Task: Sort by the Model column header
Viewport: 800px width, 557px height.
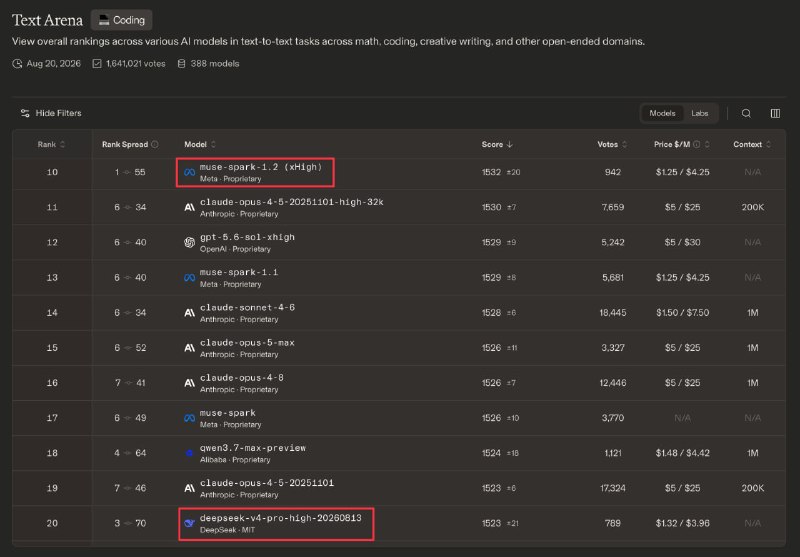Action: (x=200, y=144)
